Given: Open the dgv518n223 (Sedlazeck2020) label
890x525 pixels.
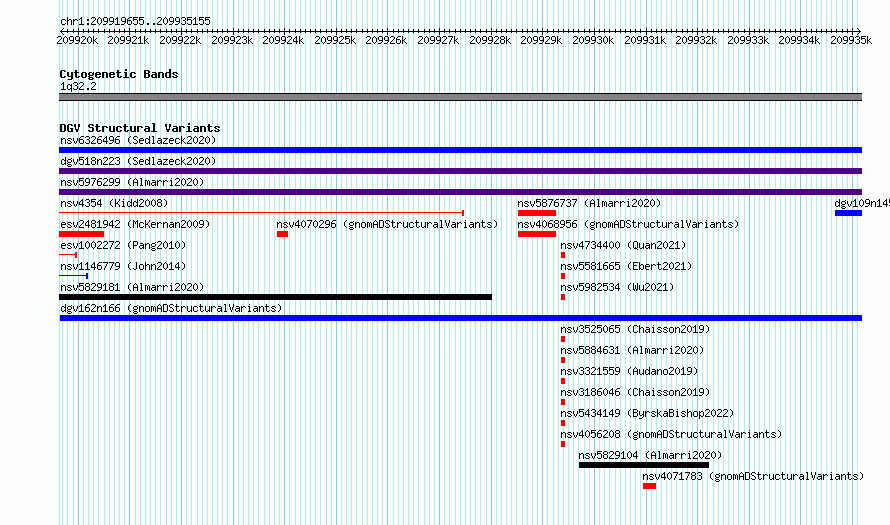Looking at the screenshot, I should pyautogui.click(x=138, y=161).
